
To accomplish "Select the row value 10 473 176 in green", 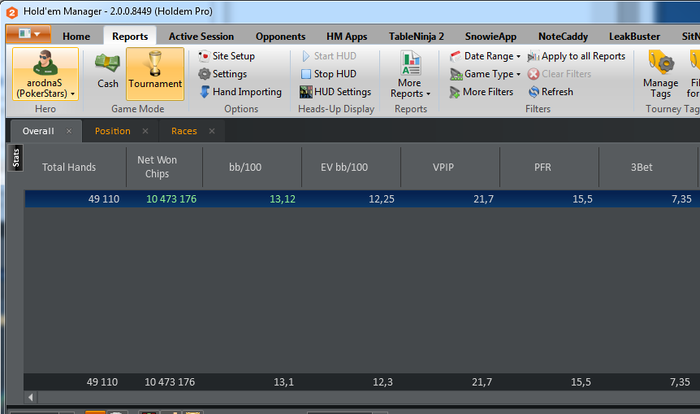I will click(x=171, y=199).
